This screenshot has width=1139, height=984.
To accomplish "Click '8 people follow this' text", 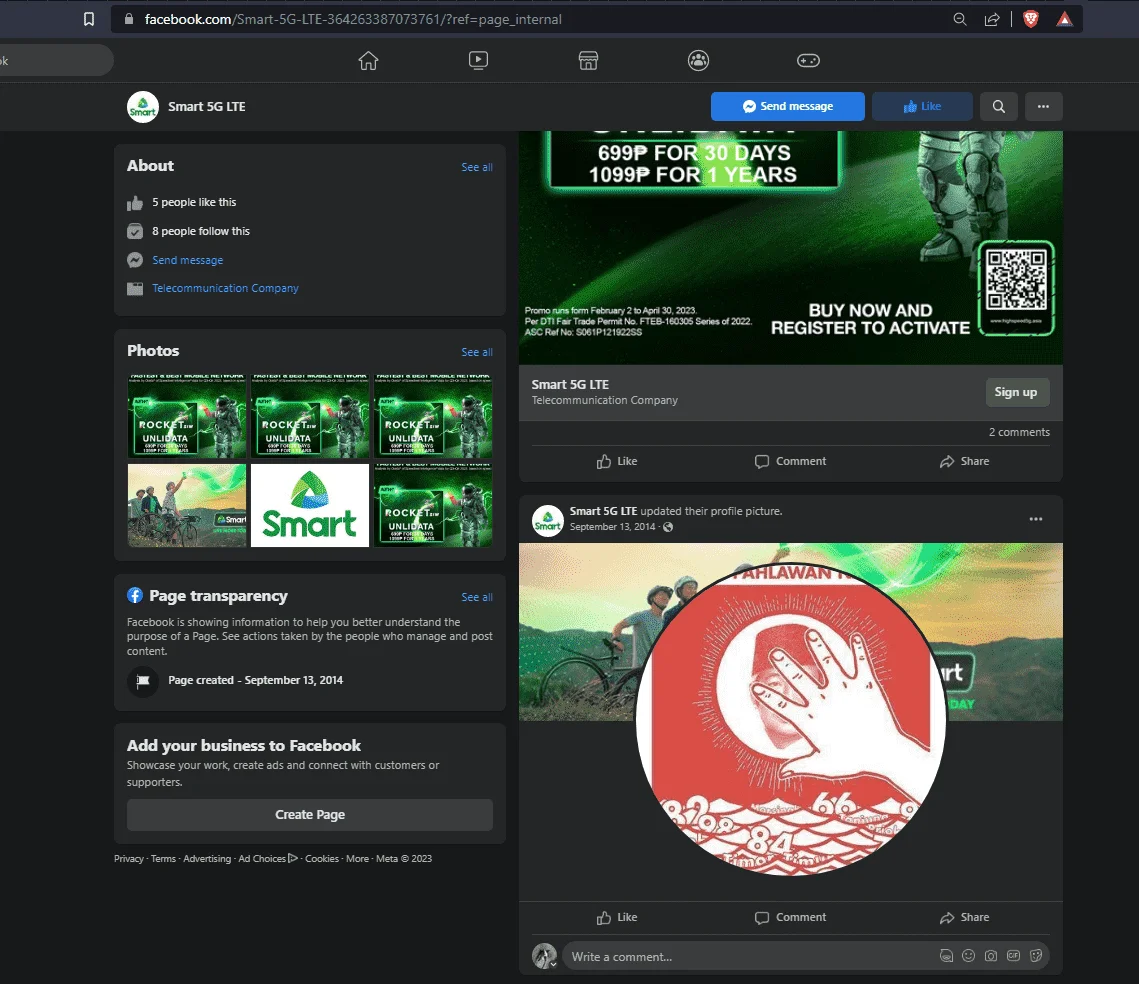I will click(x=200, y=231).
